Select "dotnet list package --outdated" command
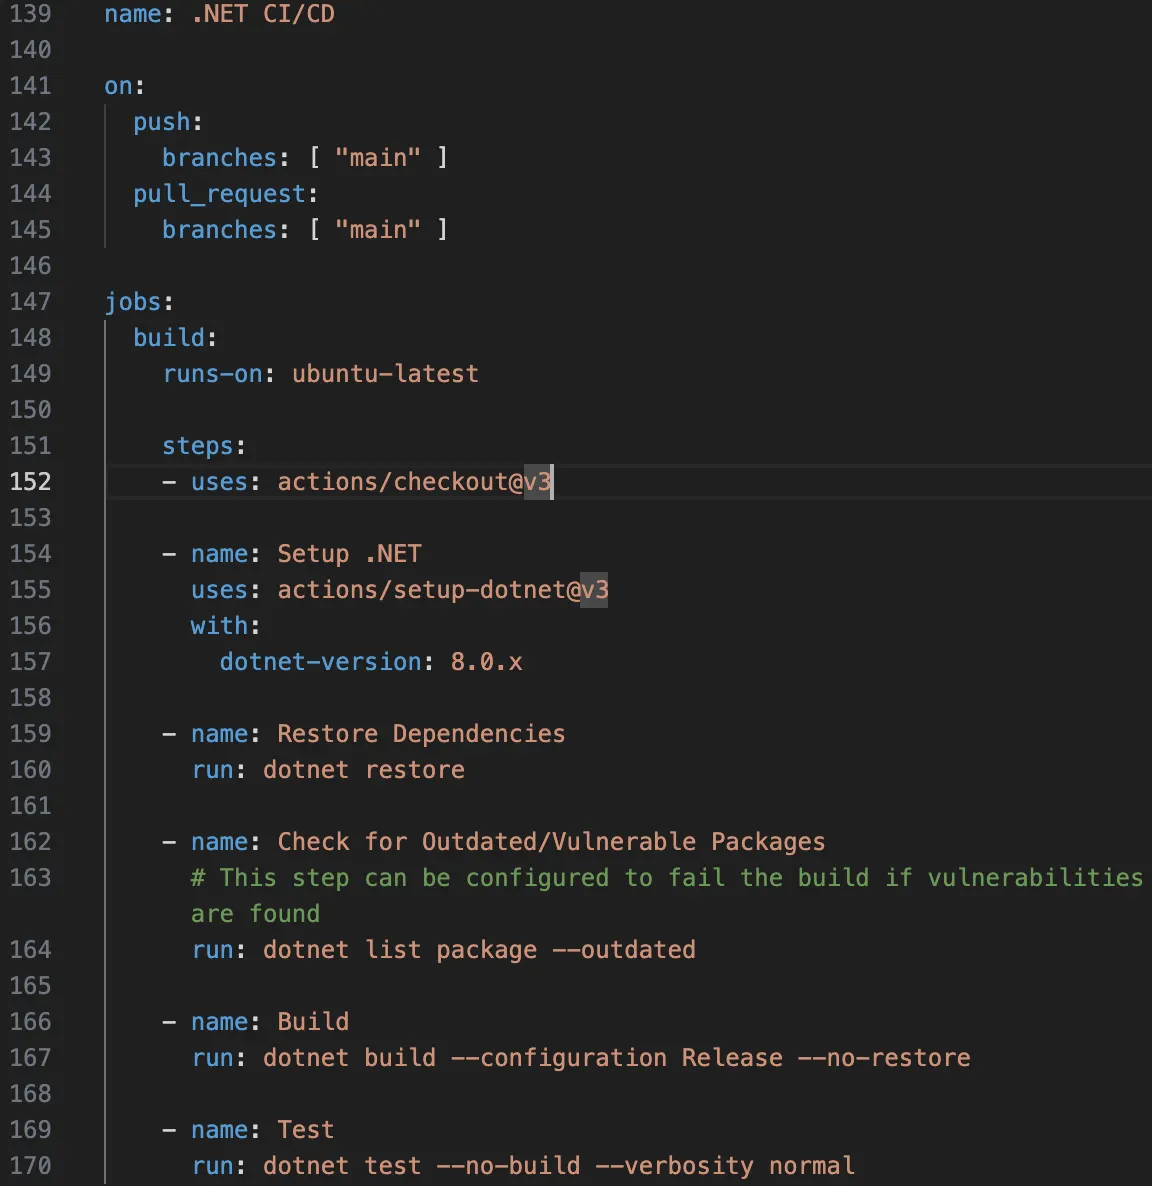 (479, 949)
